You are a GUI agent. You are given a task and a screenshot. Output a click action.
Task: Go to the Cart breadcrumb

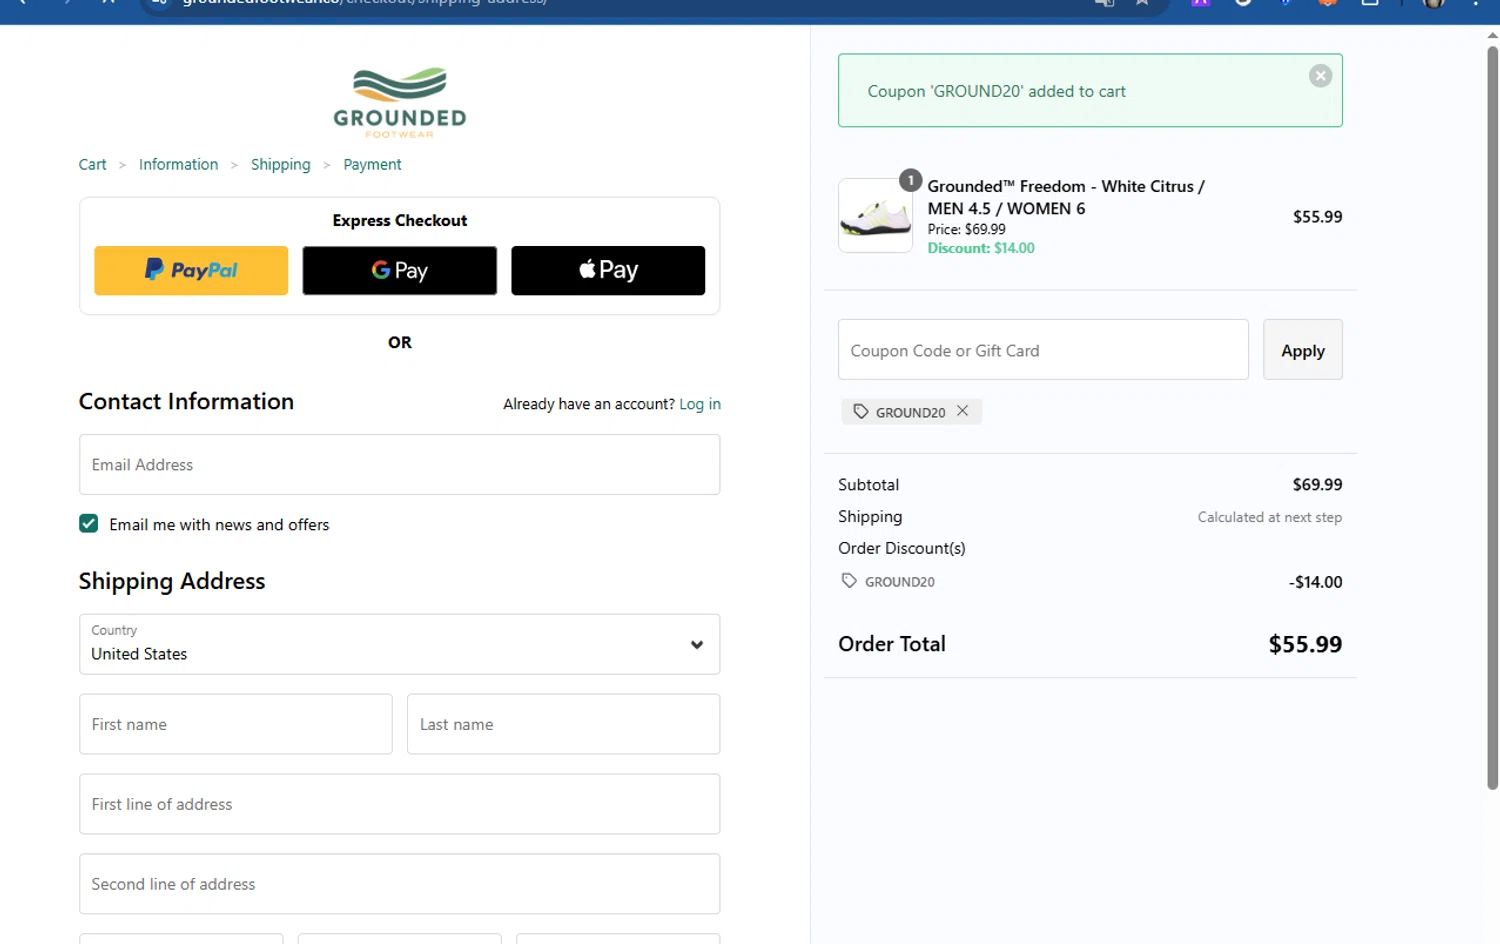pyautogui.click(x=92, y=164)
